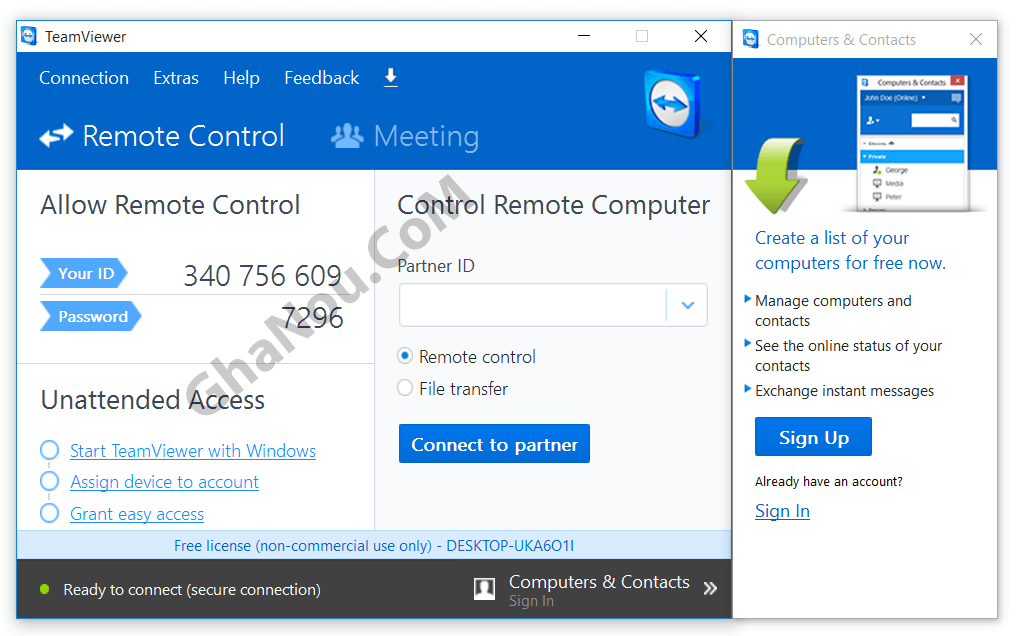1016x636 pixels.
Task: Click the Ready to connect status text
Action: (x=192, y=589)
